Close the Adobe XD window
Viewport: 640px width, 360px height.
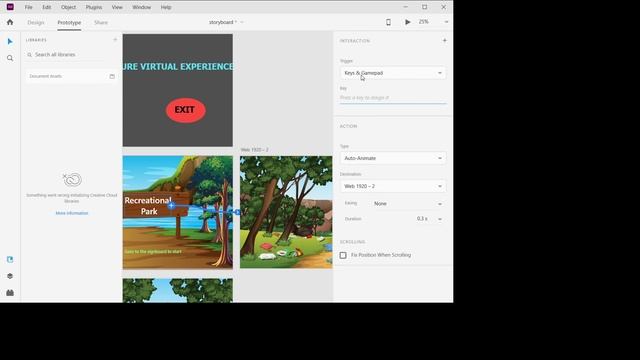click(444, 7)
